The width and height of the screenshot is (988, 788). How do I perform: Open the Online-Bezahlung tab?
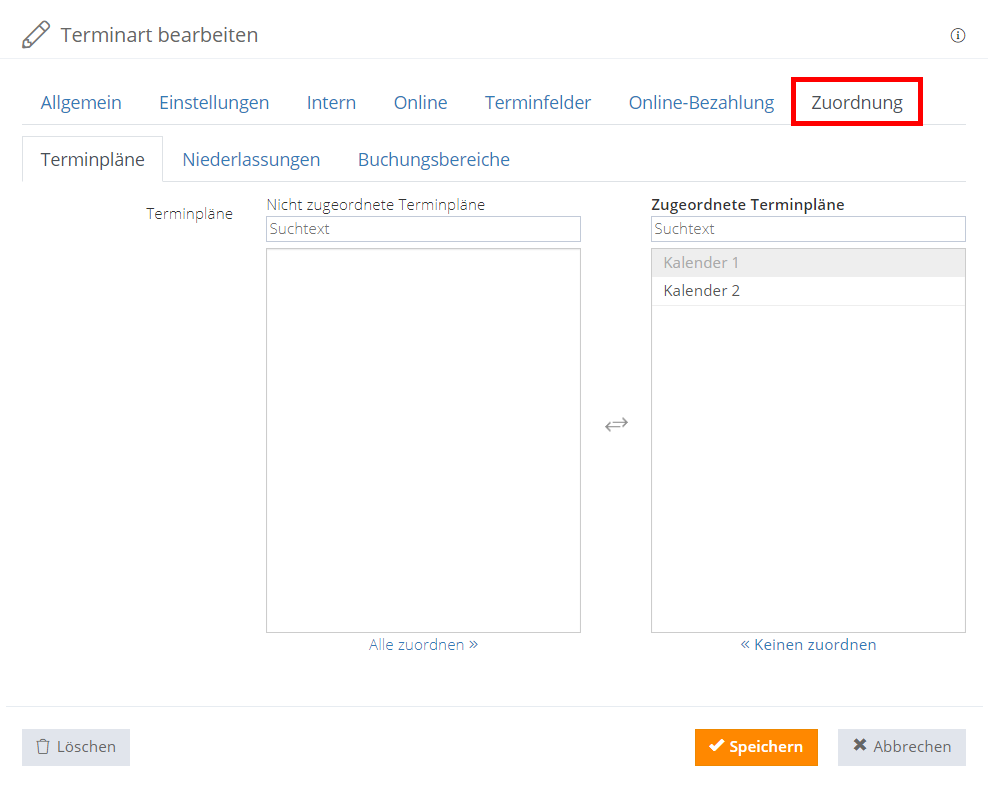point(701,103)
